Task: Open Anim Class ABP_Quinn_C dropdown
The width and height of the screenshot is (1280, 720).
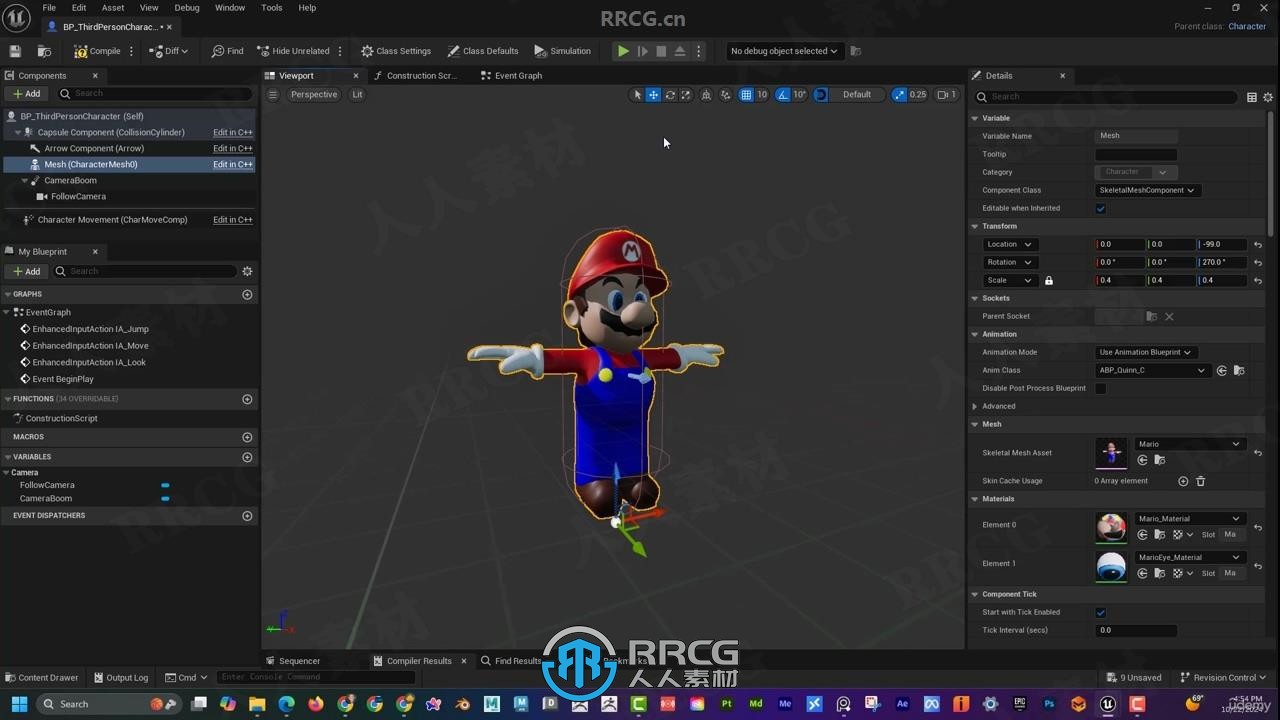Action: point(1153,371)
